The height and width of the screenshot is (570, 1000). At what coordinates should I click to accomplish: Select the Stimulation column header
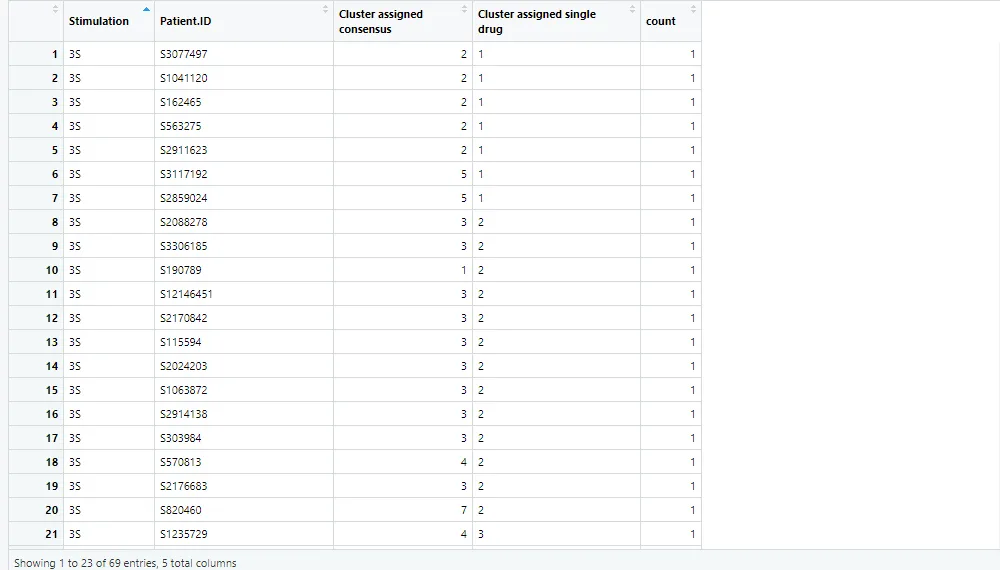click(x=99, y=21)
